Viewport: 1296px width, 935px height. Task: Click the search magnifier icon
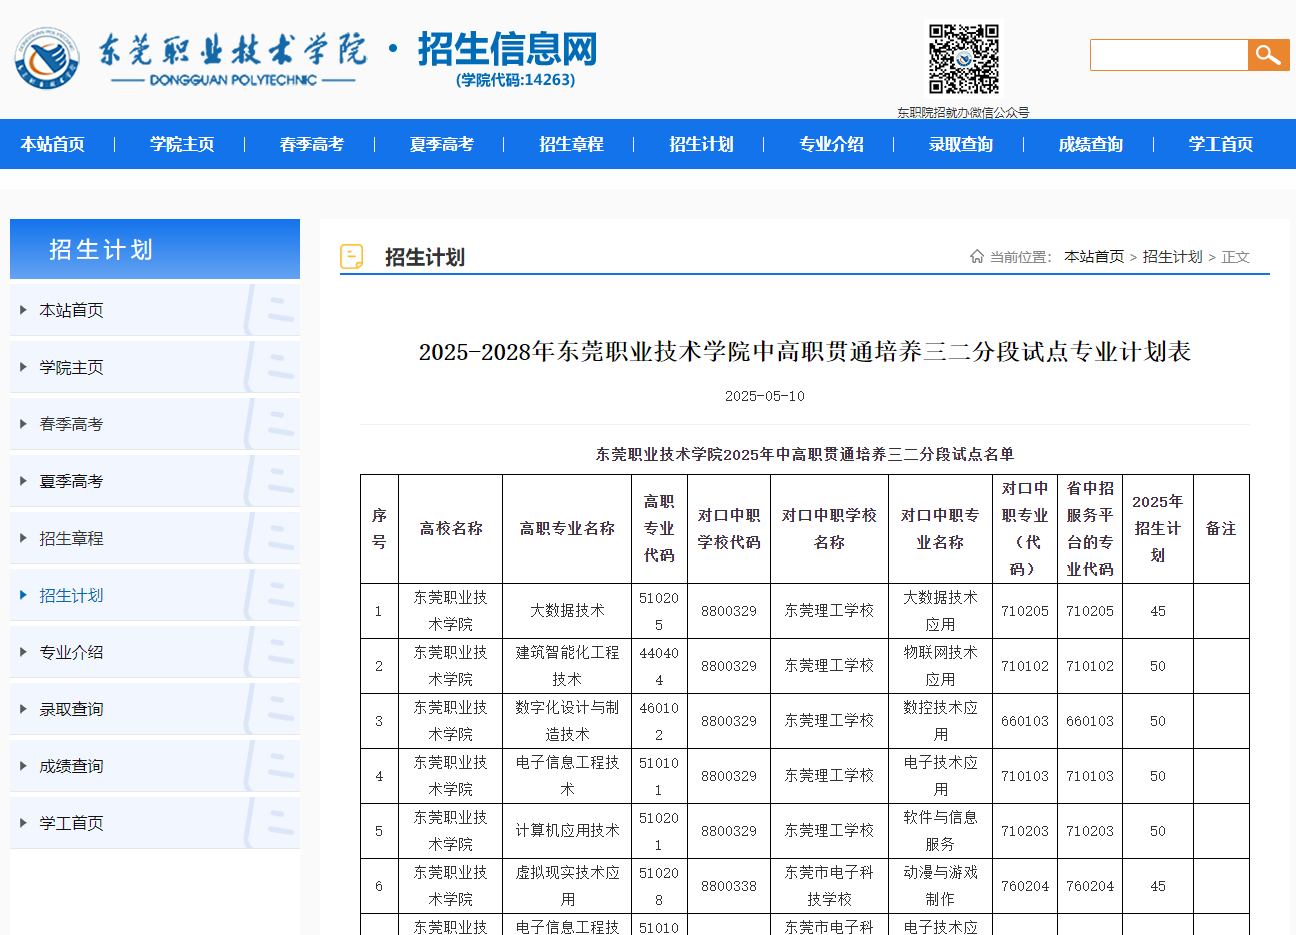click(x=1268, y=55)
